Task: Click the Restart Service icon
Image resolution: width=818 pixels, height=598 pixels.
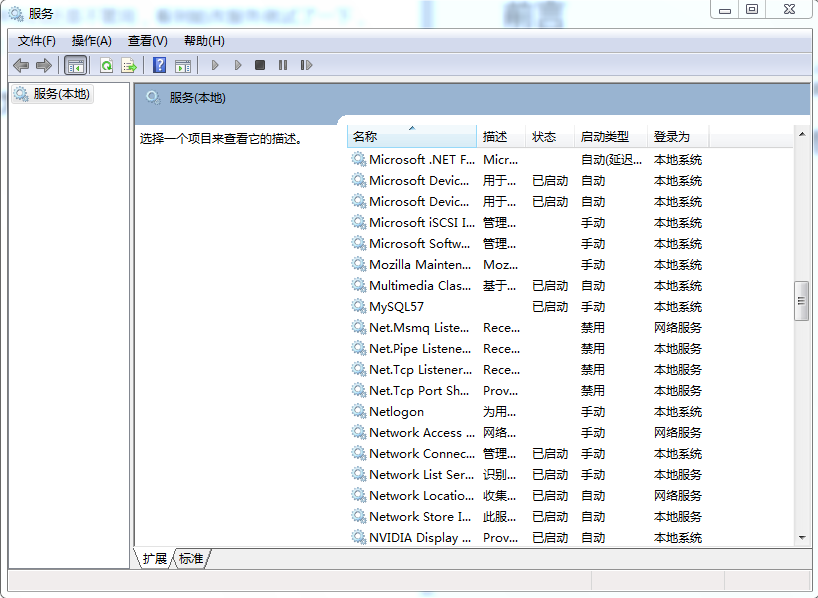Action: (x=307, y=64)
